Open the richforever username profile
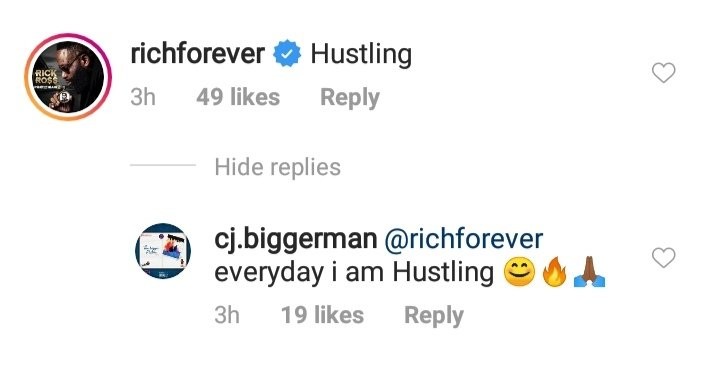 tap(197, 54)
